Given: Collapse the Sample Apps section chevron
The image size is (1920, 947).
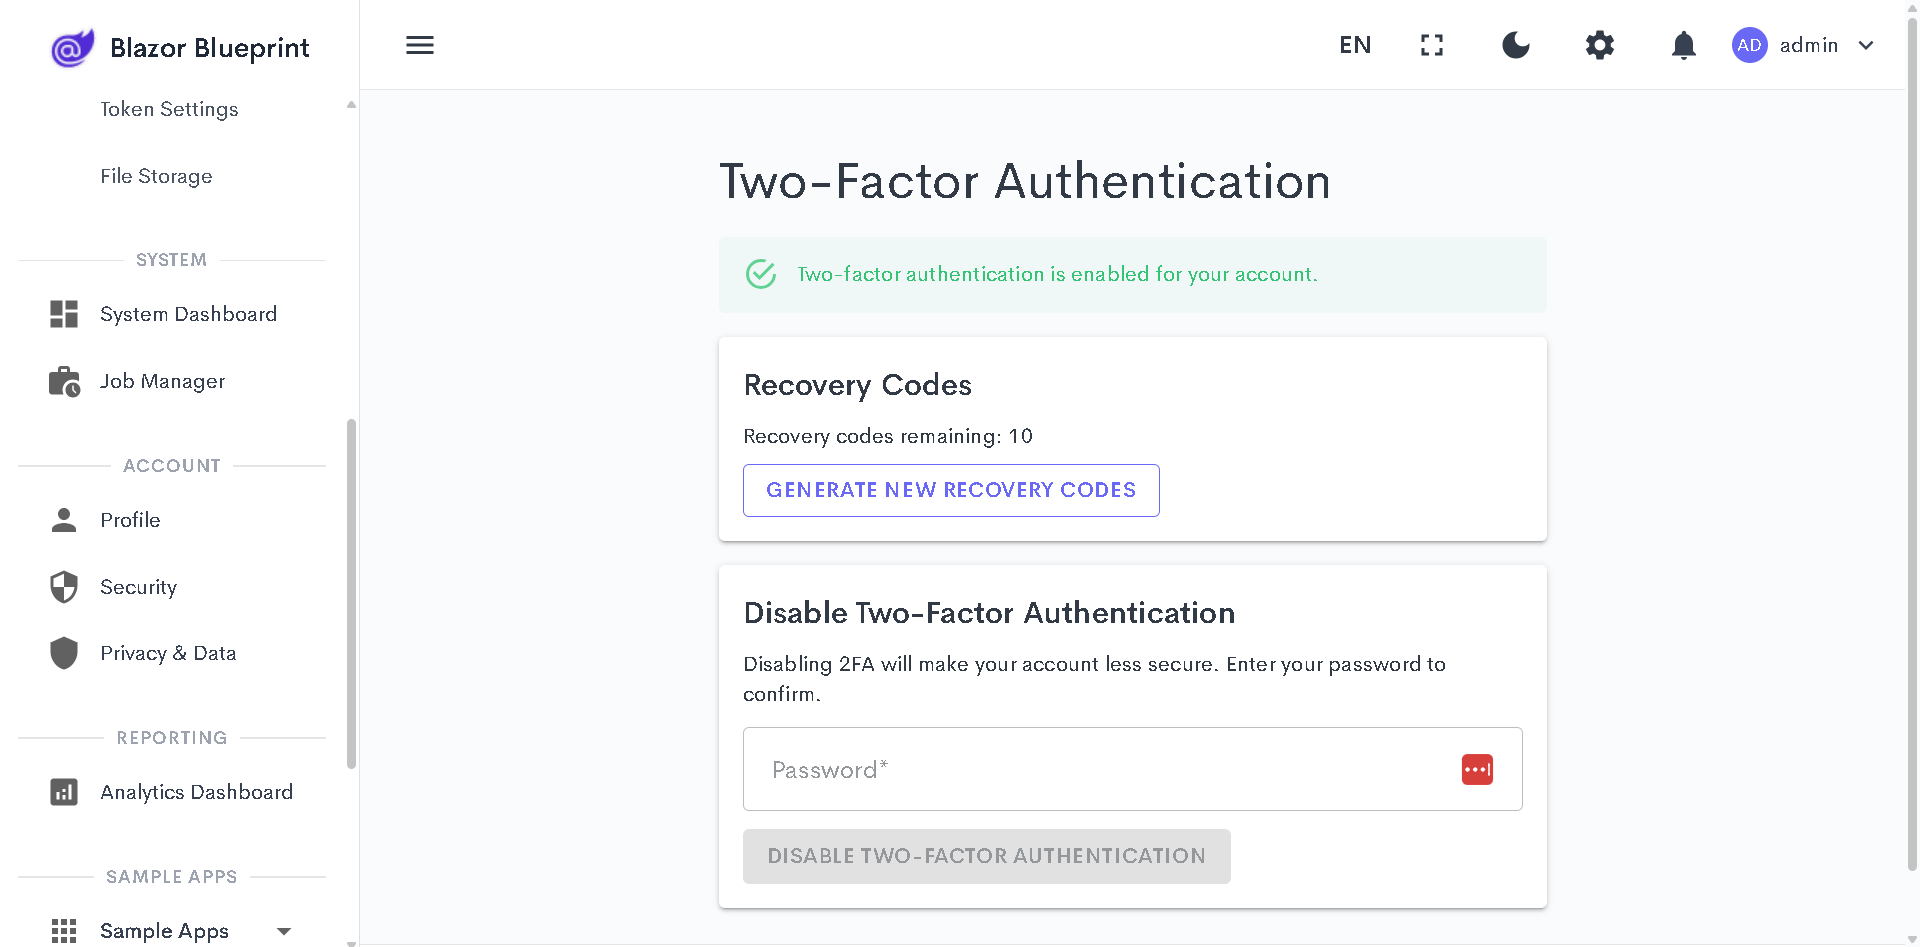Looking at the screenshot, I should click(284, 931).
